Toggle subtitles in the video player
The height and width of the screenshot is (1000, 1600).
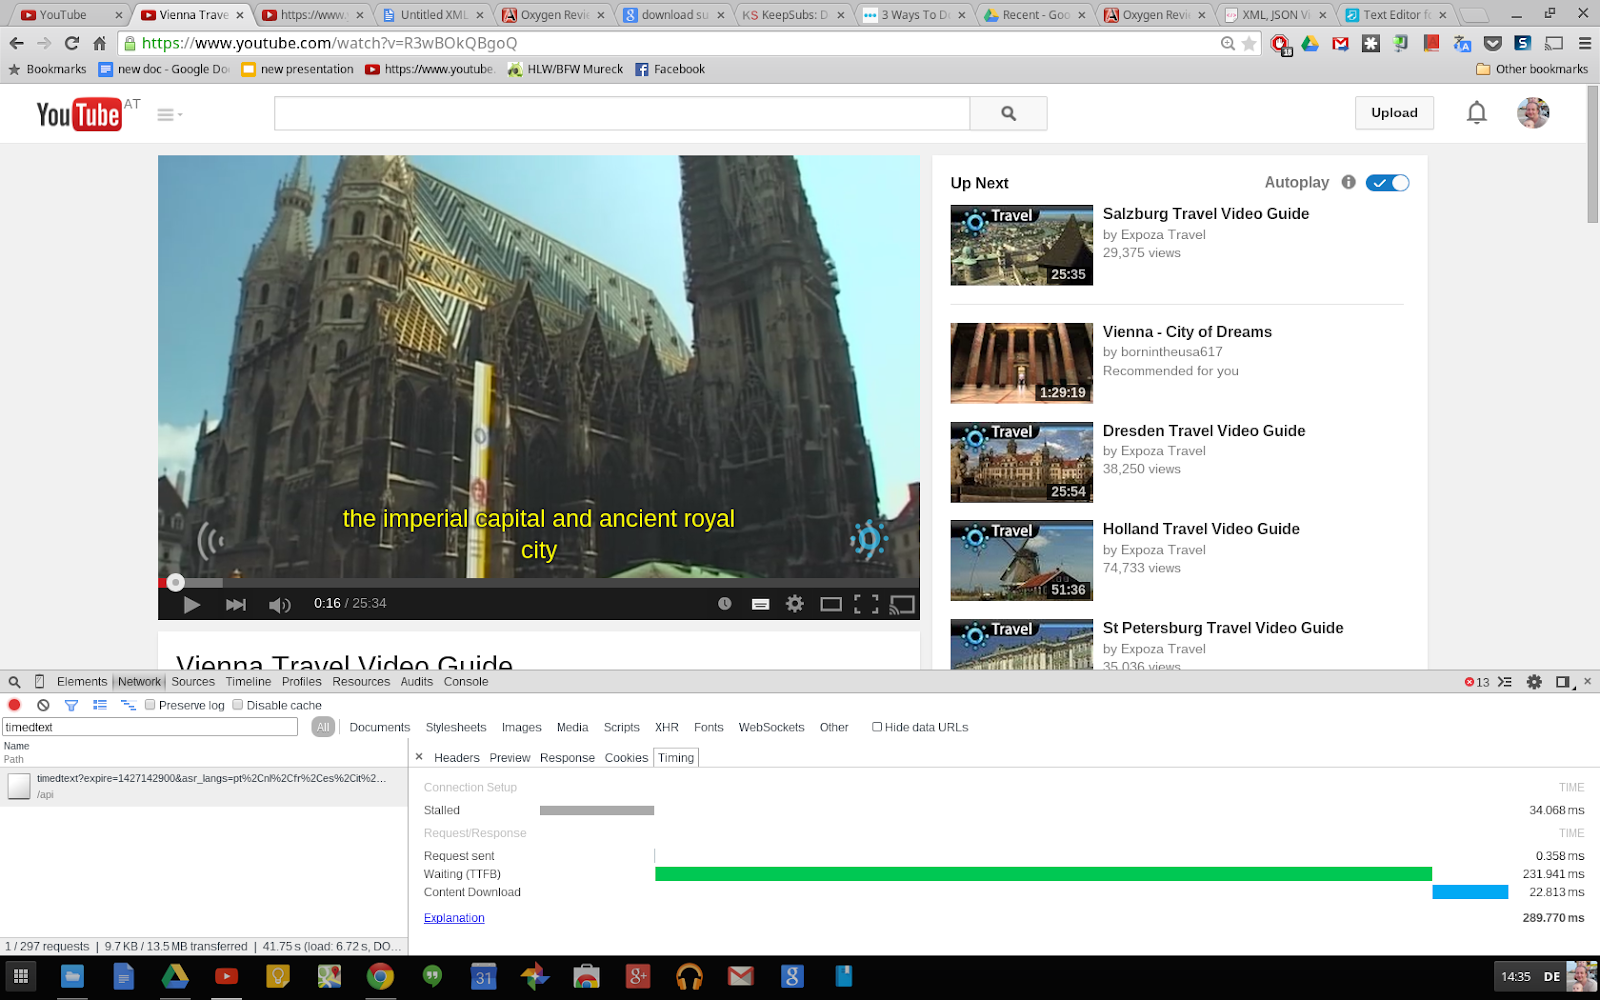coord(760,604)
